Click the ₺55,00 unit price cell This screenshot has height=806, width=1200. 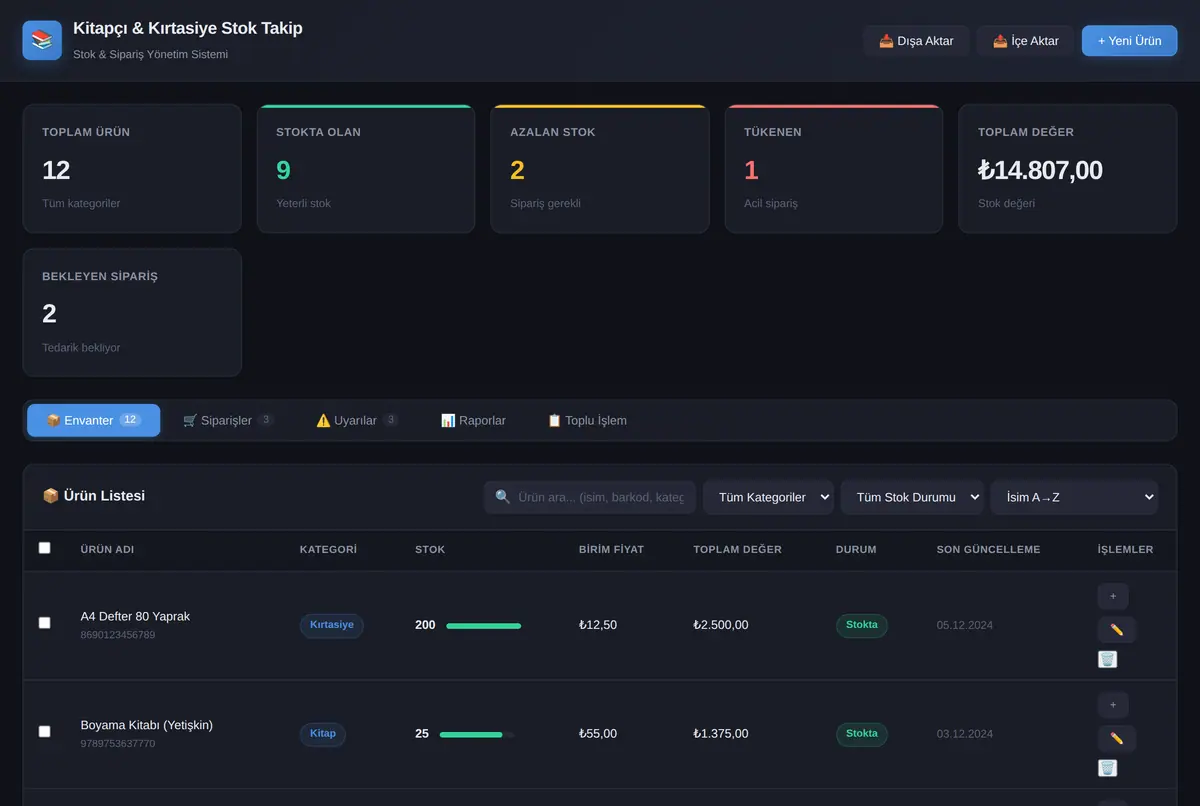[598, 734]
